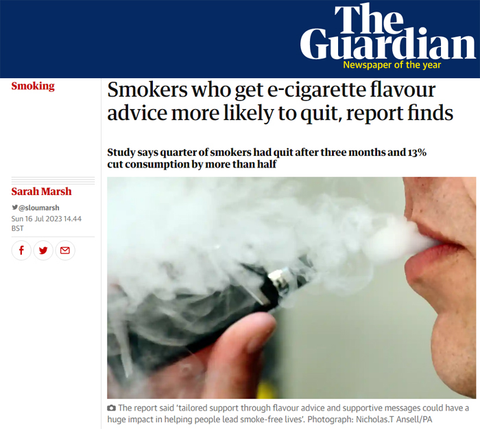
Task: Click the BST timezone label
Action: pos(17,228)
